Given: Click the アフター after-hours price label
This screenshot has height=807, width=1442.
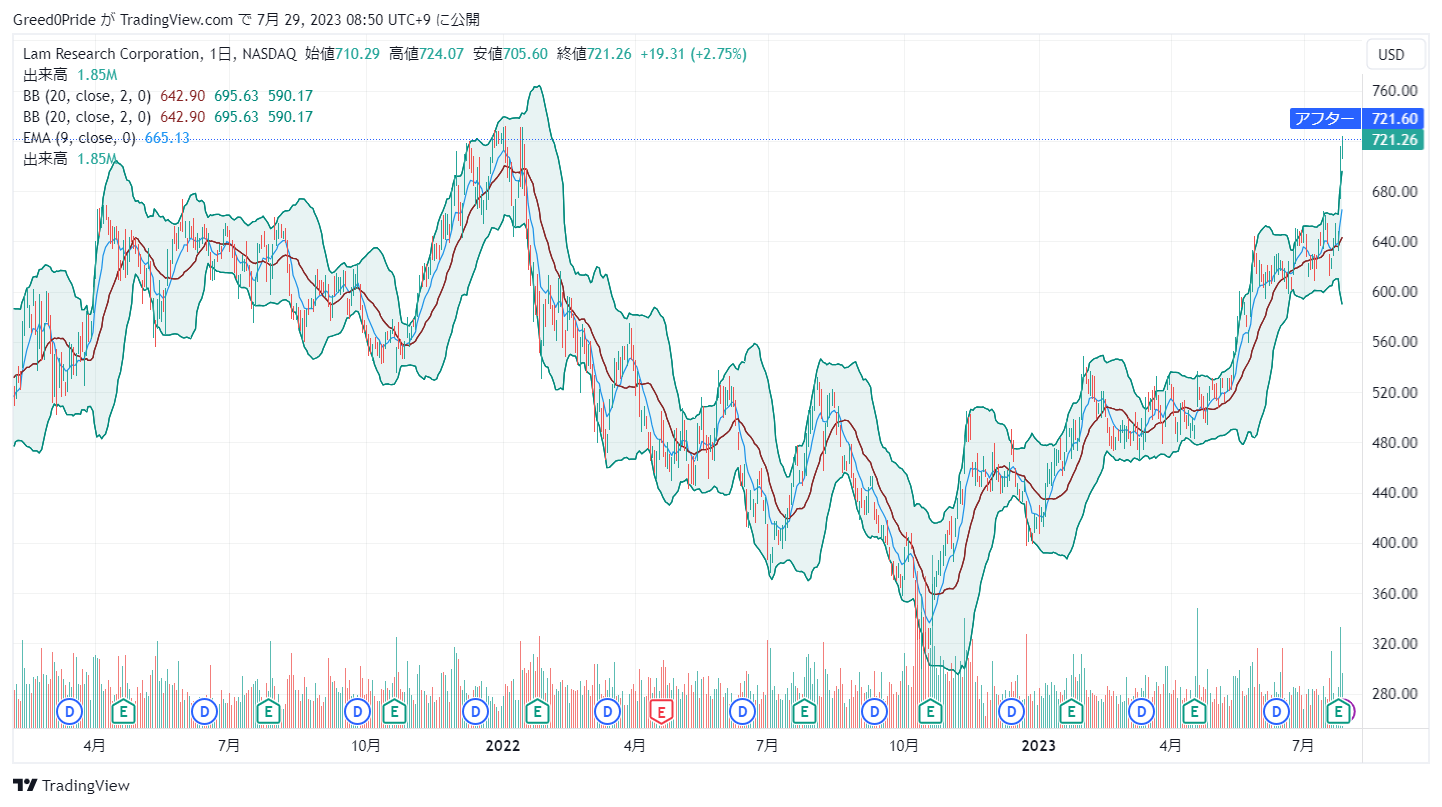Looking at the screenshot, I should (x=1325, y=119).
